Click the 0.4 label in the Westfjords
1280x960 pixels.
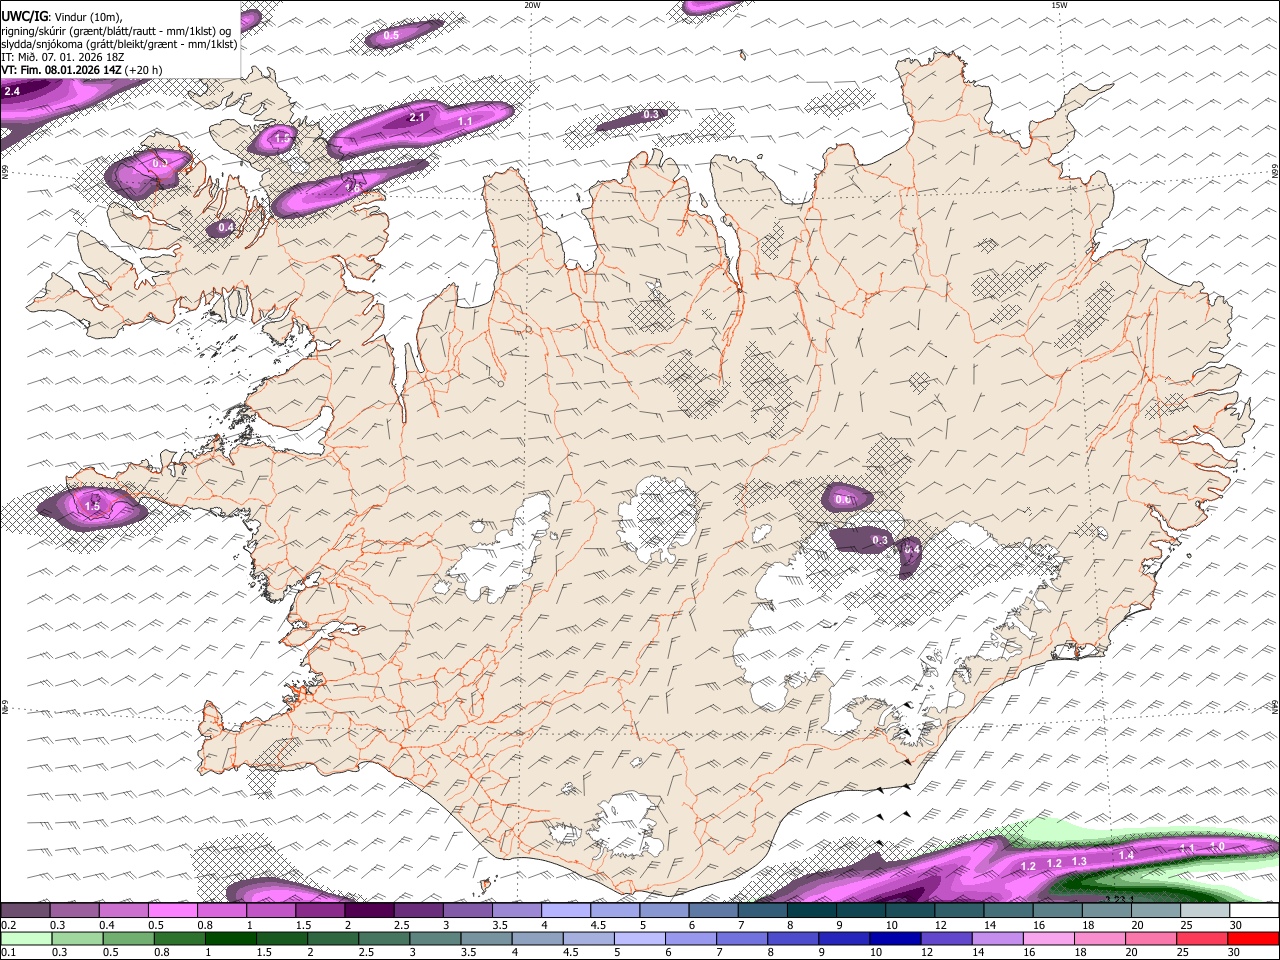(226, 227)
